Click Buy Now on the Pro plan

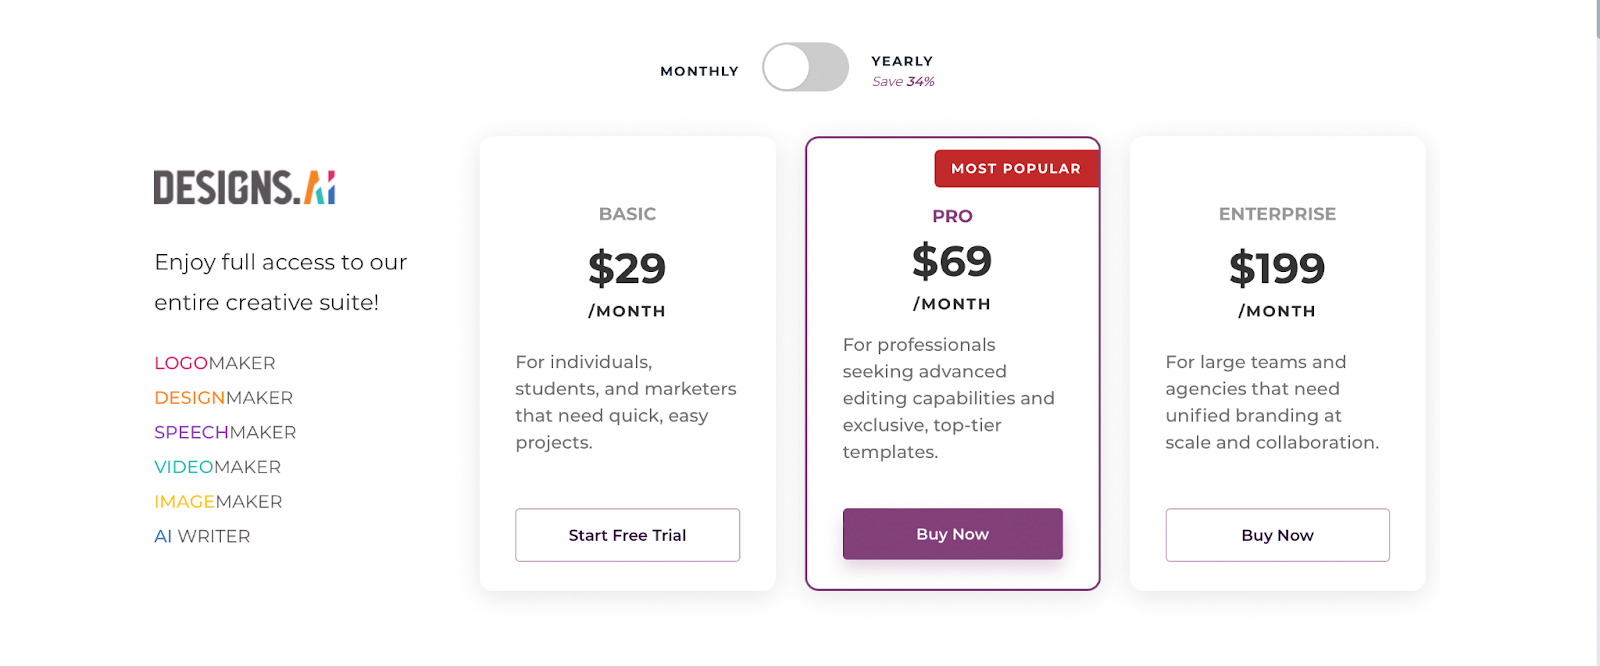(952, 534)
